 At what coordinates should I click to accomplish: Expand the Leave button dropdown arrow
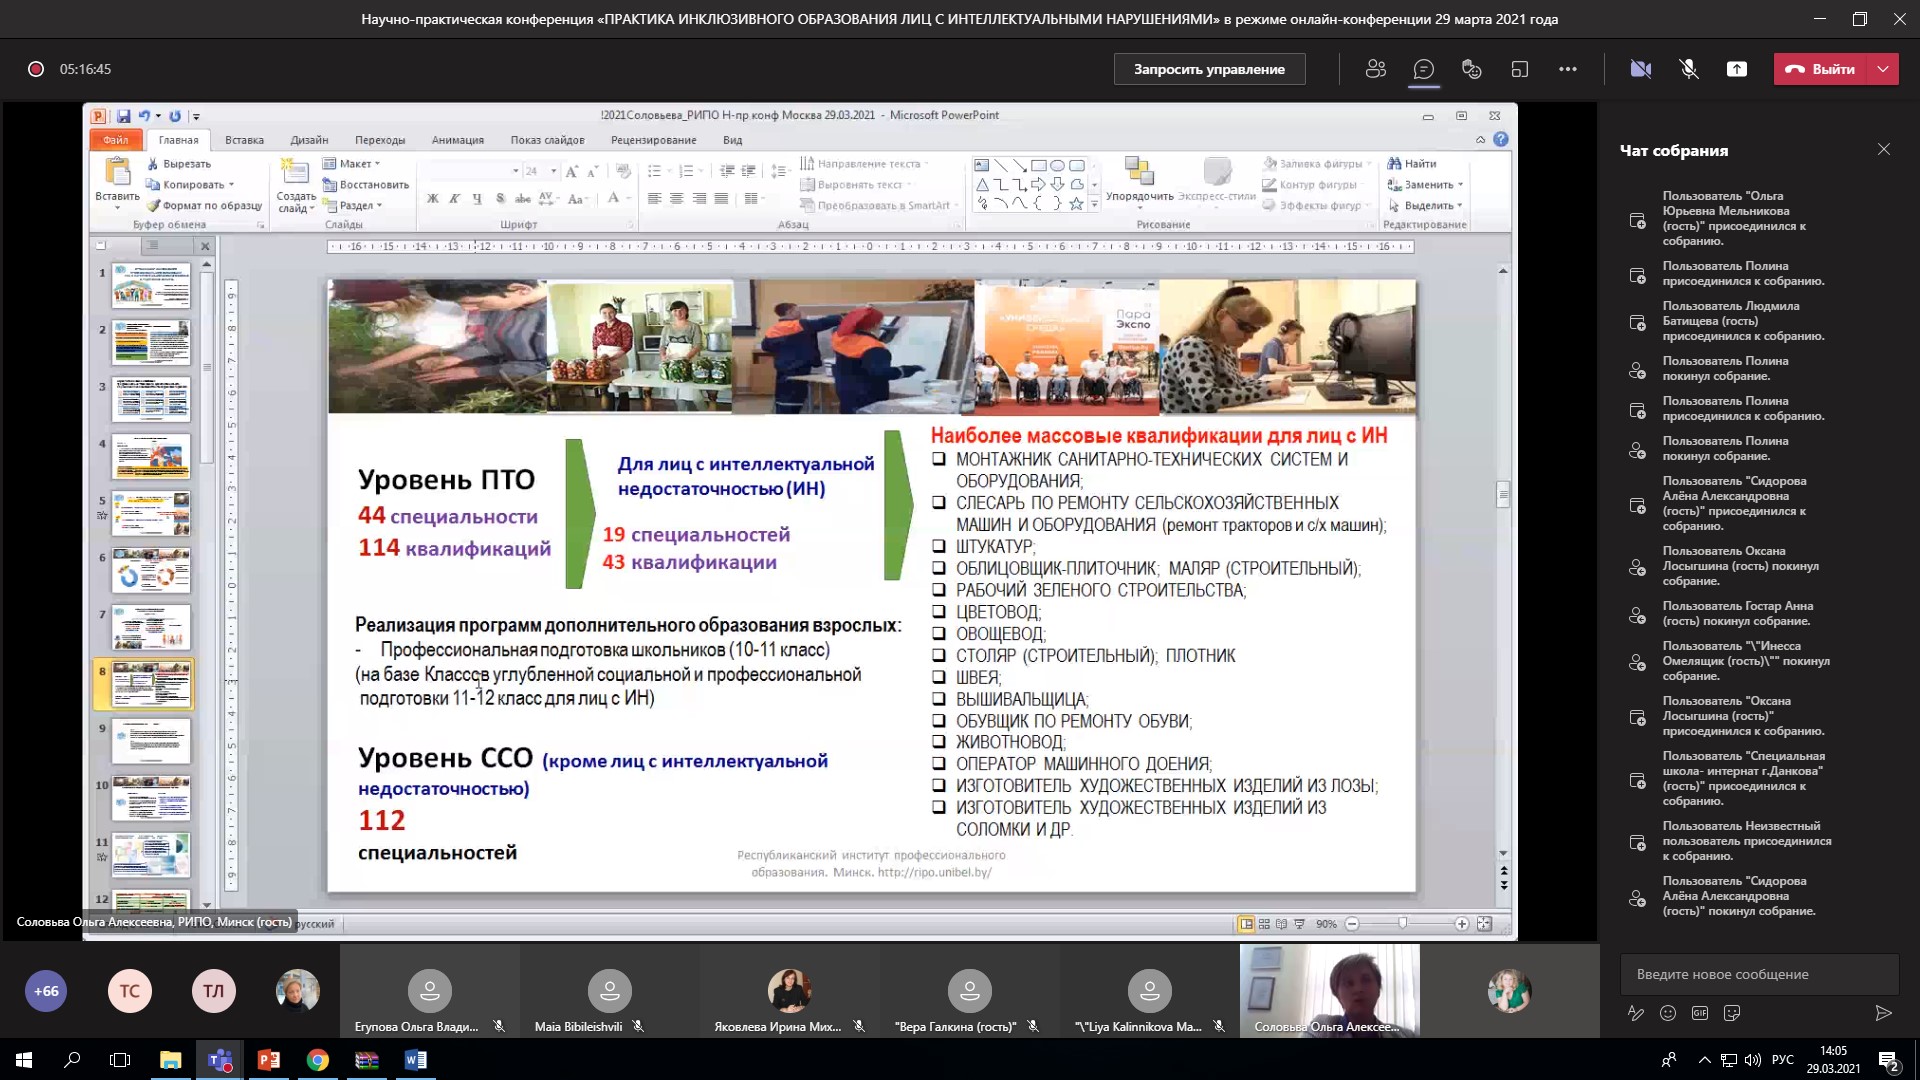point(1883,69)
